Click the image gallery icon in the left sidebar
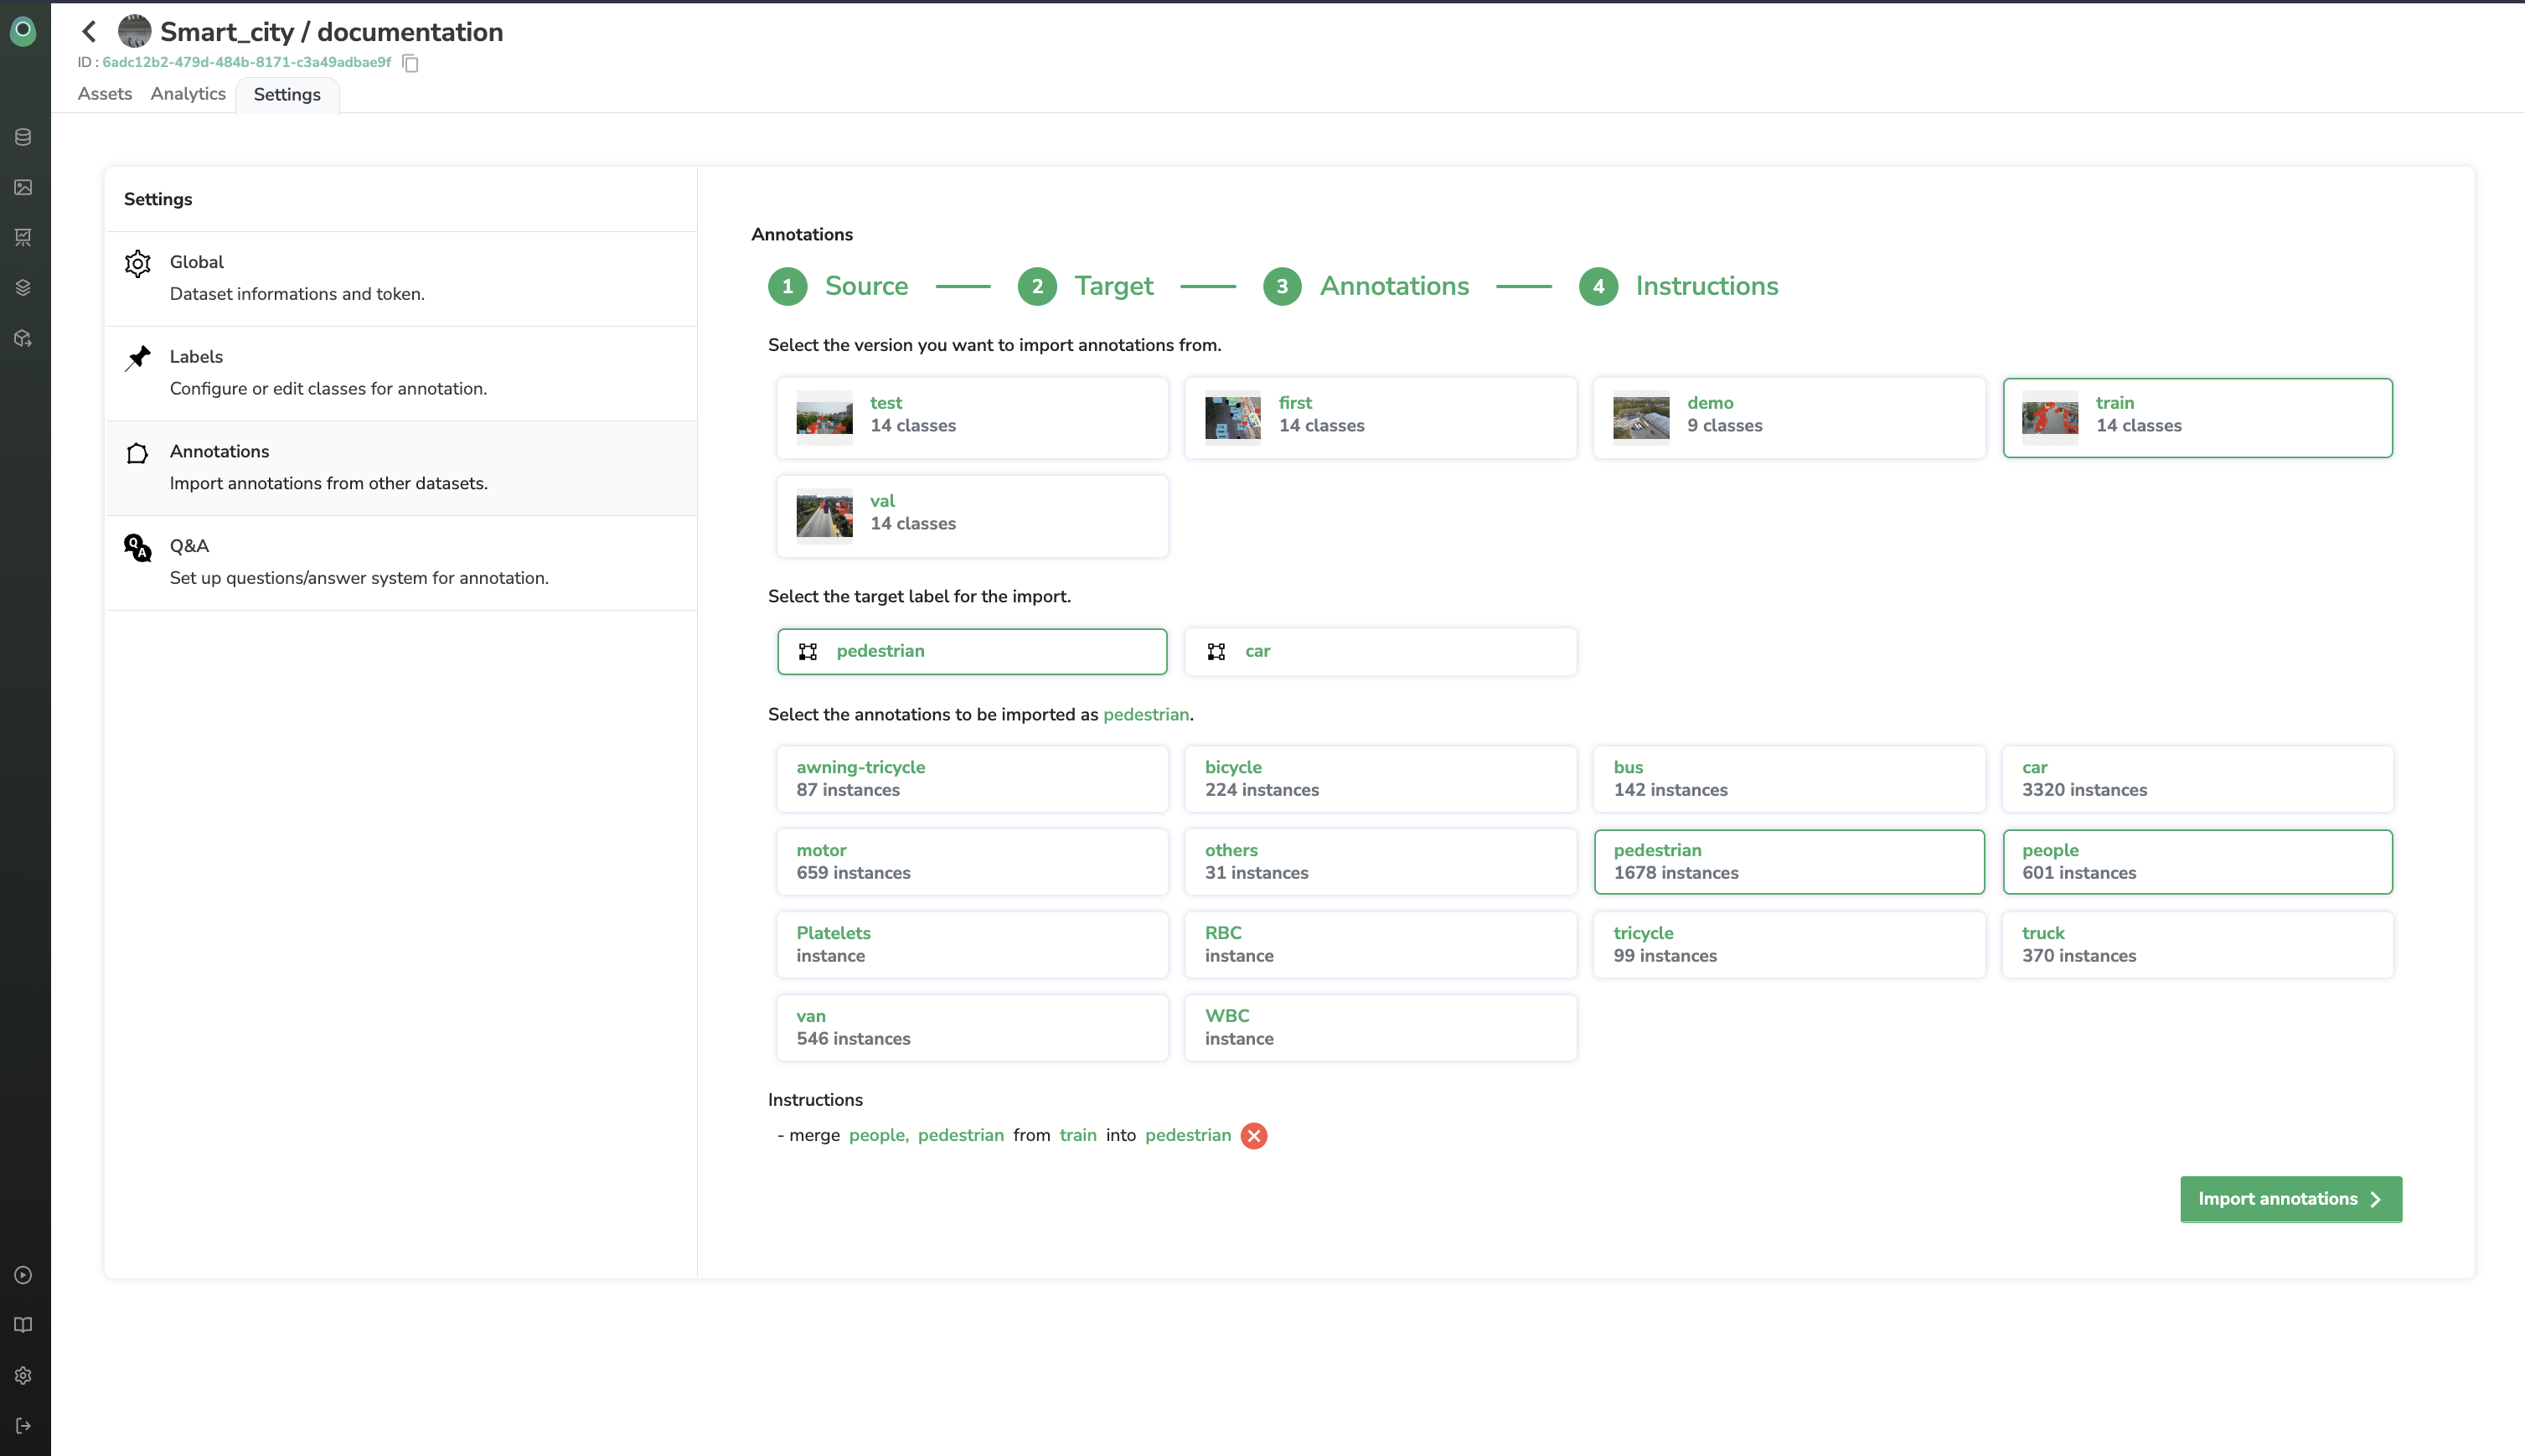The image size is (2525, 1456). (x=23, y=187)
